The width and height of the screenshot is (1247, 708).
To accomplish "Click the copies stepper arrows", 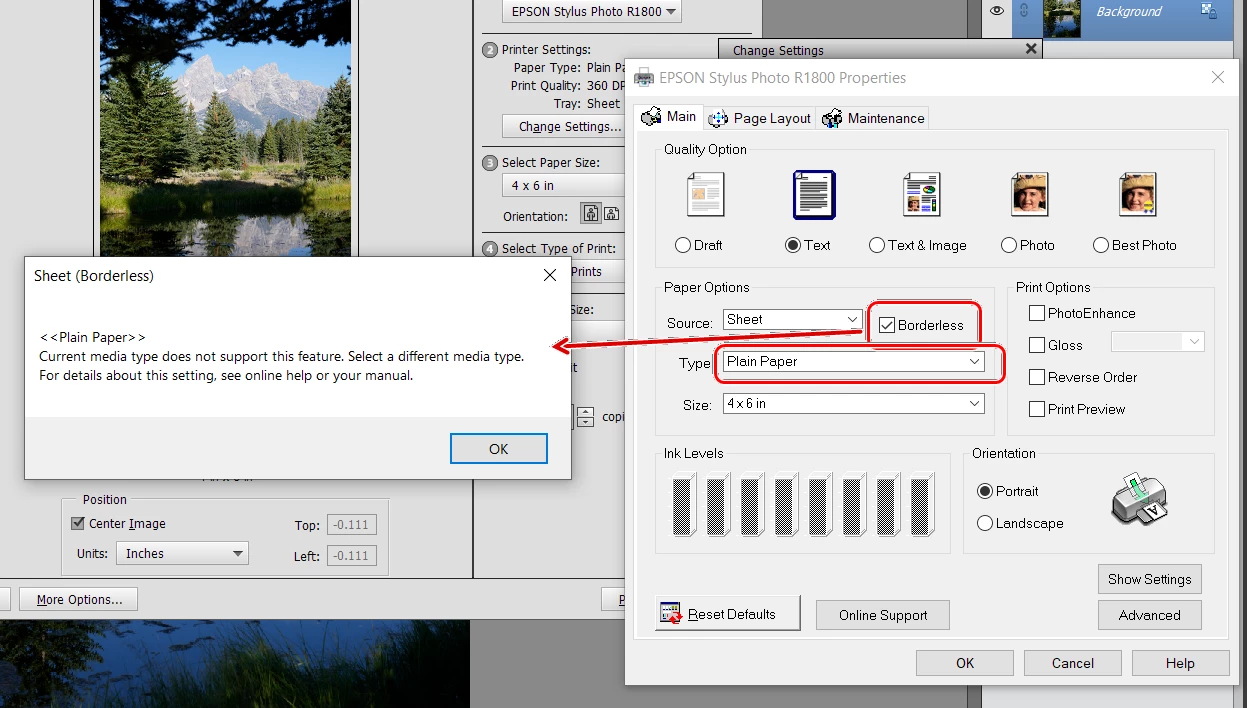I will (586, 416).
